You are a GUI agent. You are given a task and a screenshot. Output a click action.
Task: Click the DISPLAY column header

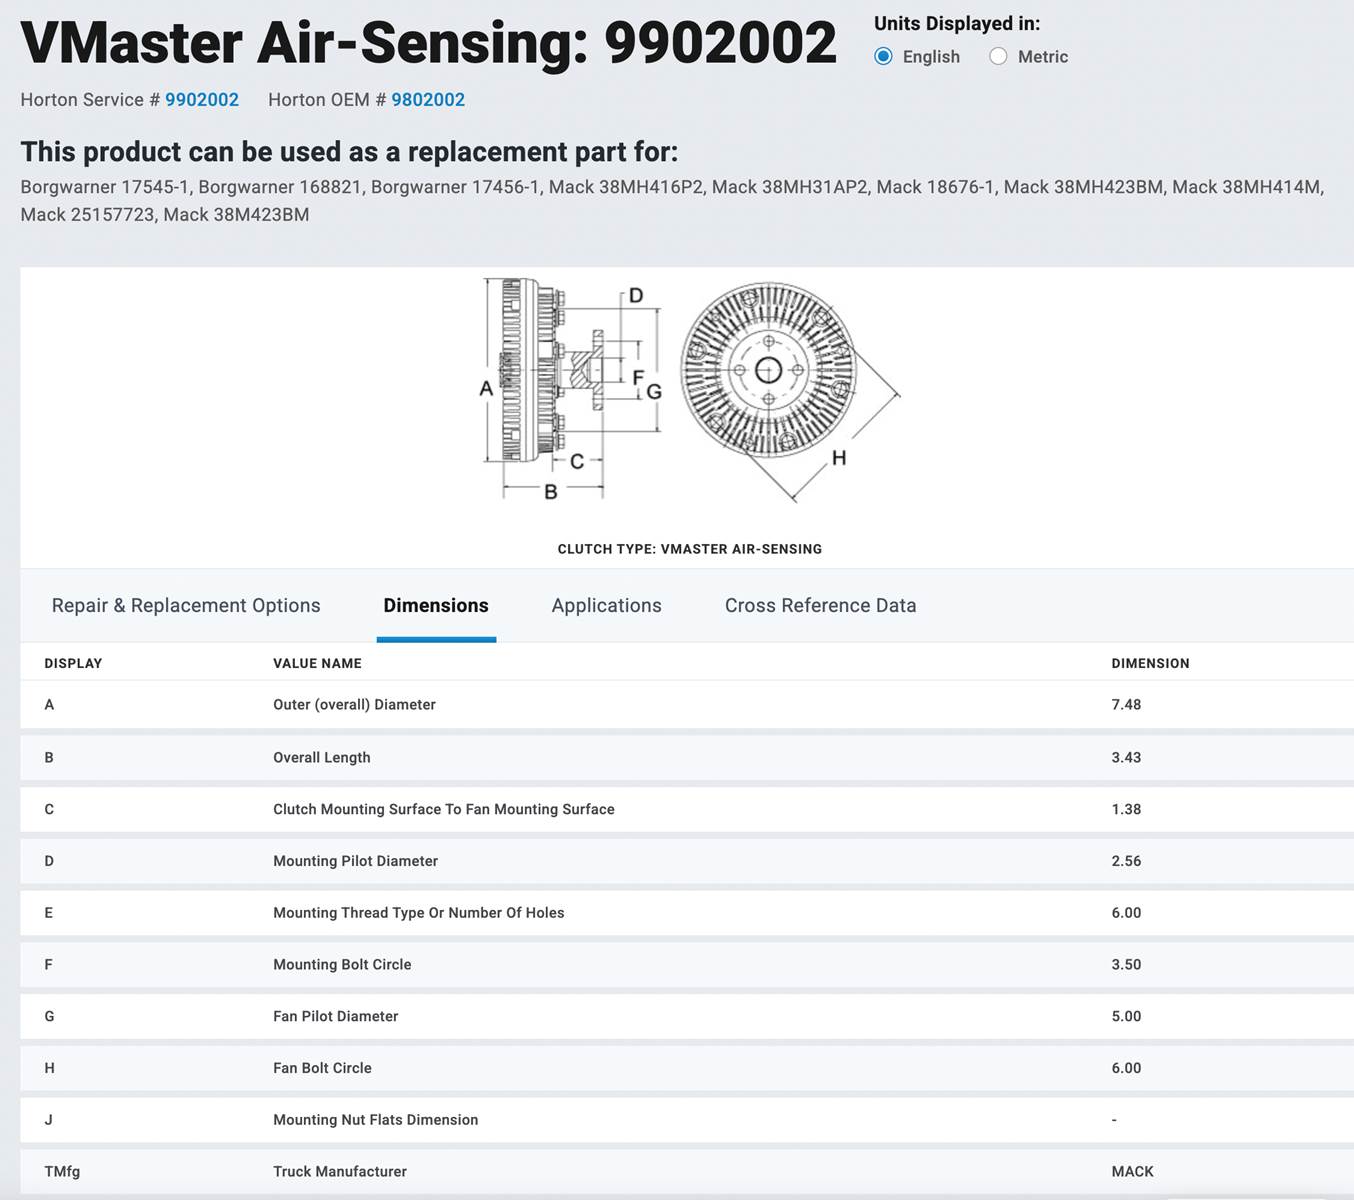click(x=73, y=664)
